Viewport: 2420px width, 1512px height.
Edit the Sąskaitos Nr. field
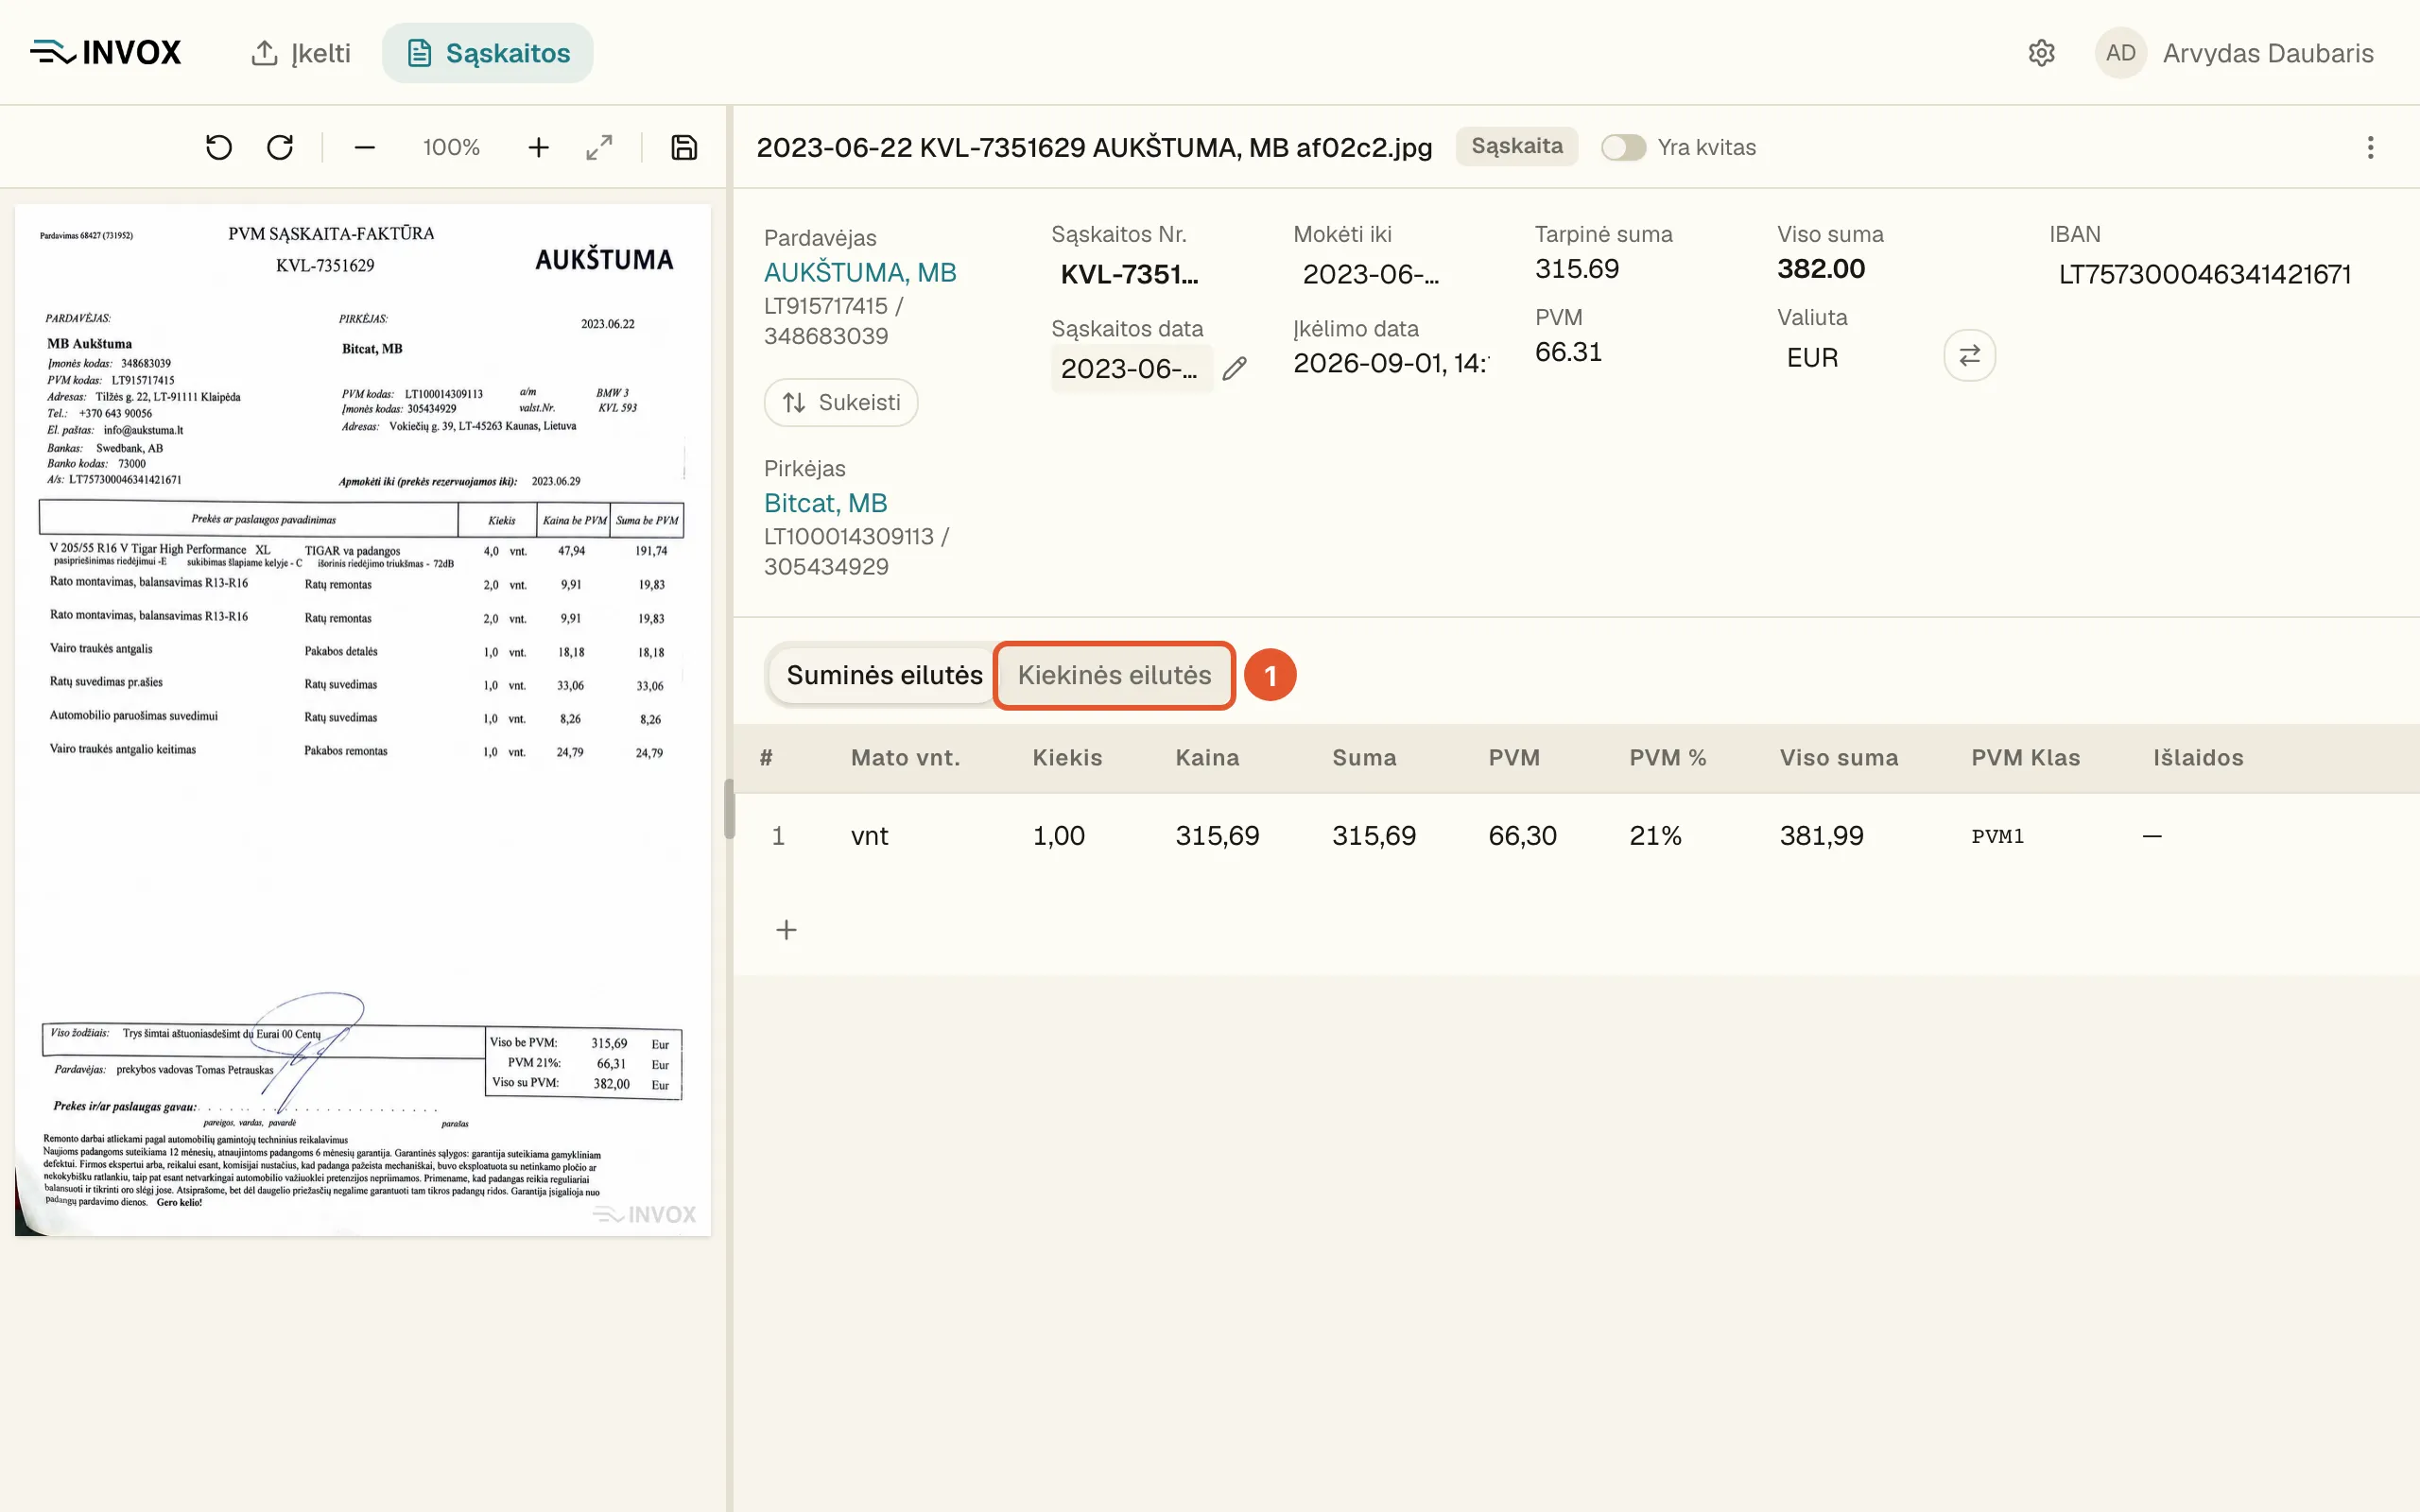(1129, 274)
